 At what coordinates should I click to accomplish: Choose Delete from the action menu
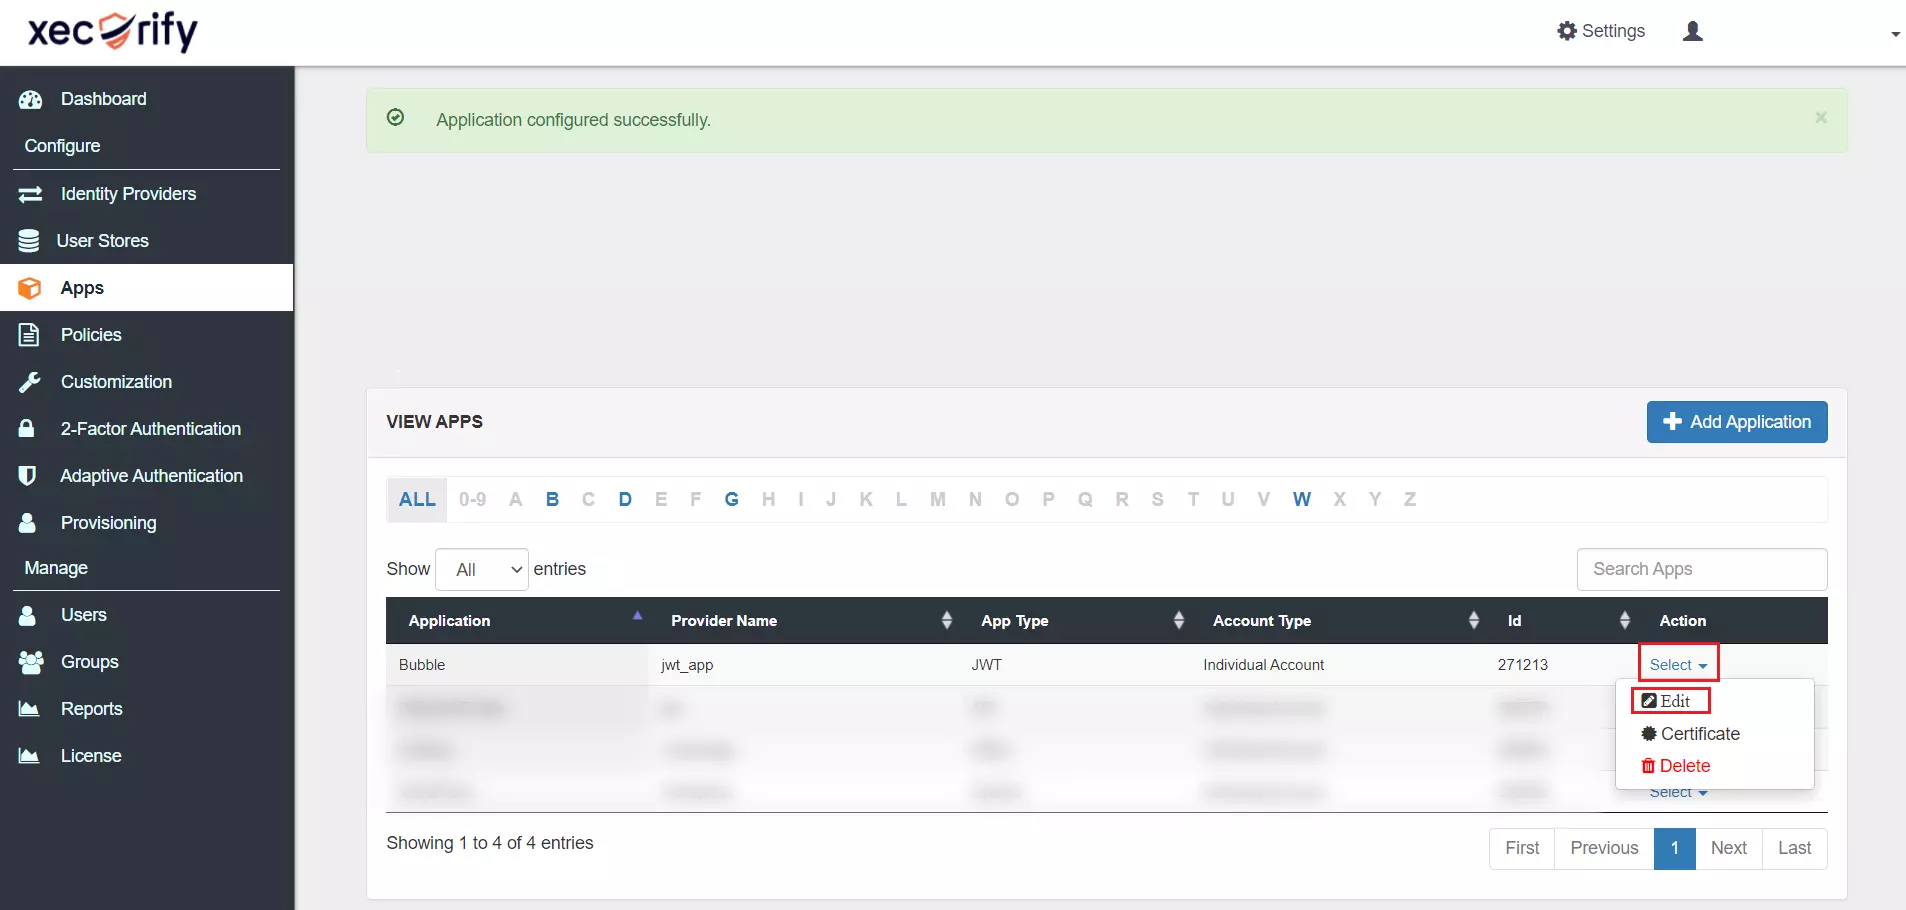click(1675, 766)
